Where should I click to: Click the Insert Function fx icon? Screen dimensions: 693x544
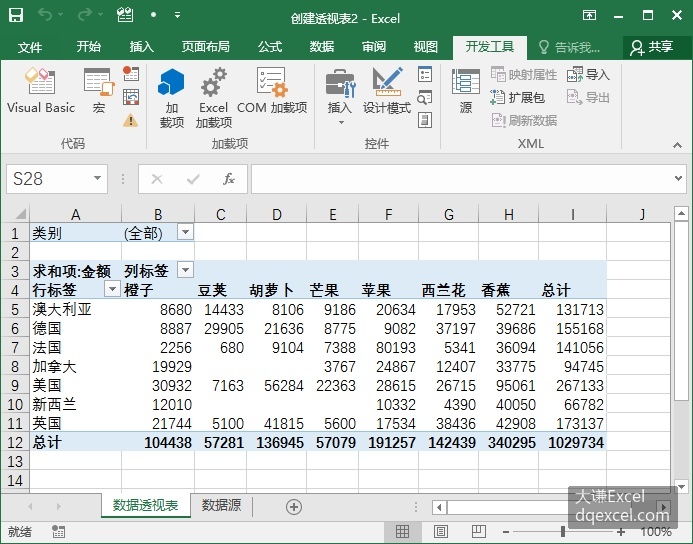[x=229, y=179]
